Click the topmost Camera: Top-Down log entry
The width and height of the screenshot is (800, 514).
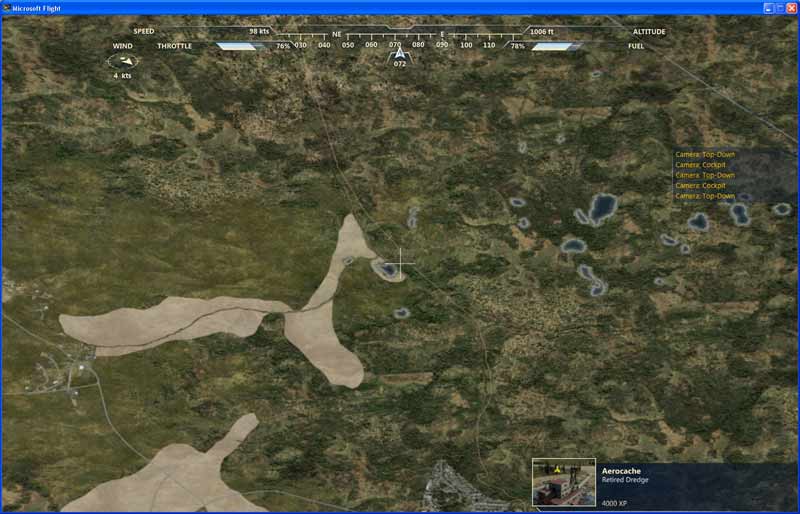(705, 154)
